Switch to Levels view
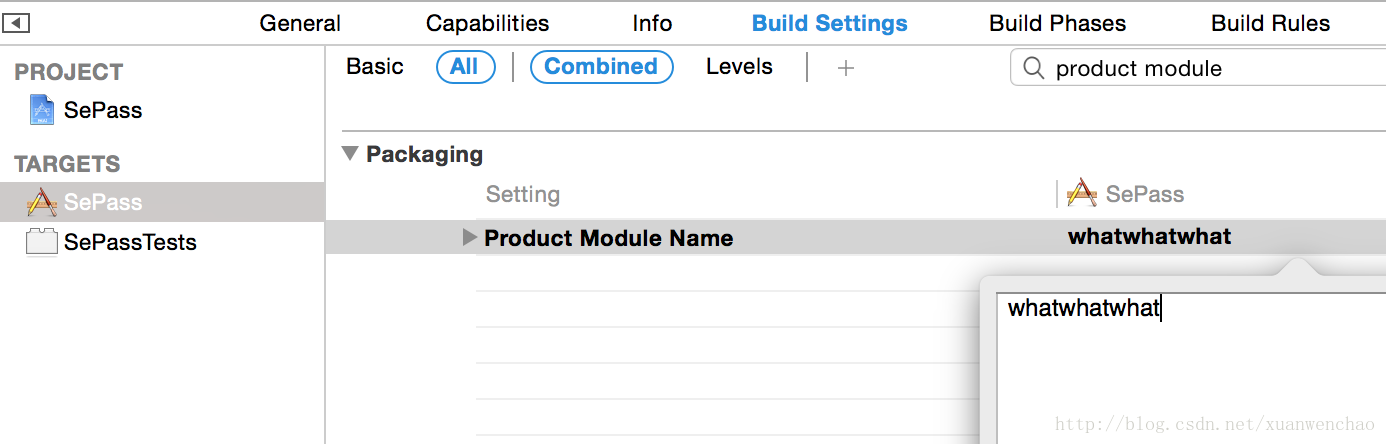The height and width of the screenshot is (444, 1386). click(739, 67)
